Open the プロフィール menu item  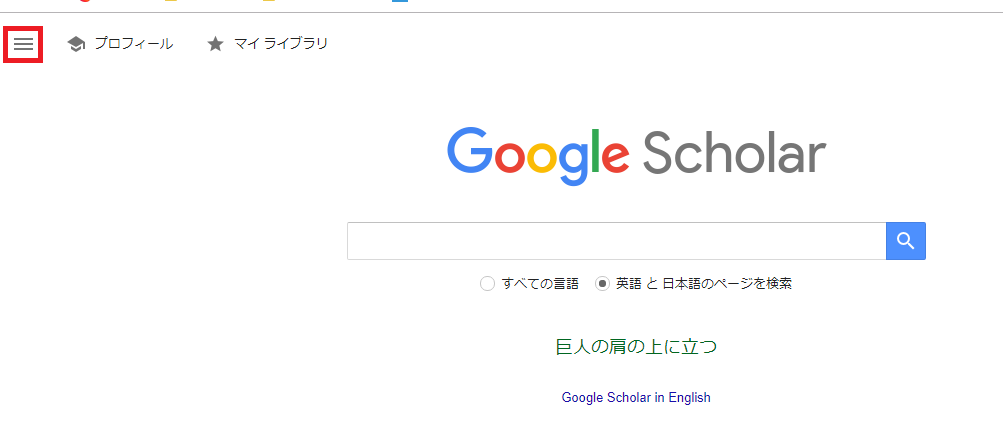[x=133, y=44]
